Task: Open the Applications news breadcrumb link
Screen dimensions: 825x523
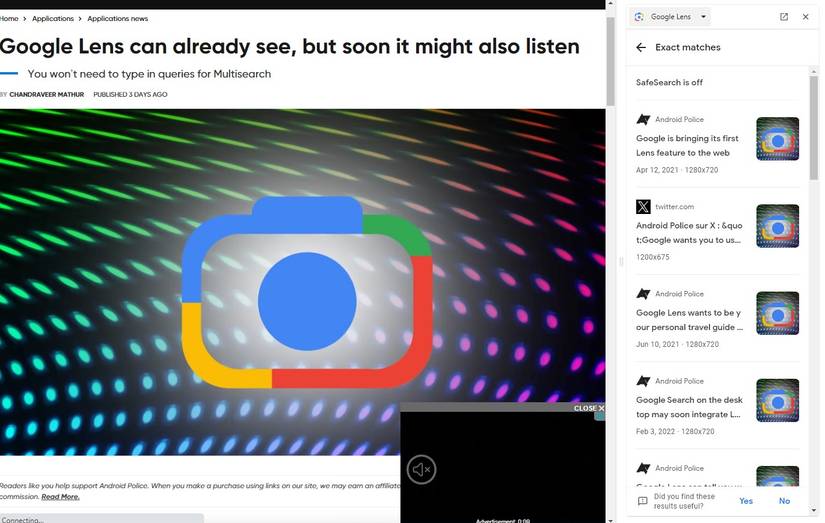Action: pyautogui.click(x=117, y=18)
